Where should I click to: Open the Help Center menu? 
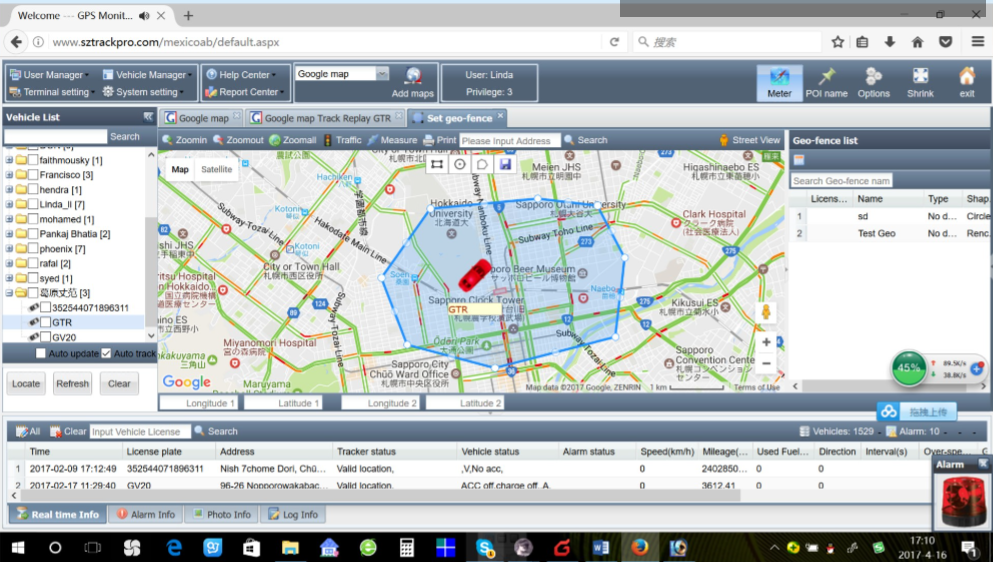pyautogui.click(x=241, y=75)
